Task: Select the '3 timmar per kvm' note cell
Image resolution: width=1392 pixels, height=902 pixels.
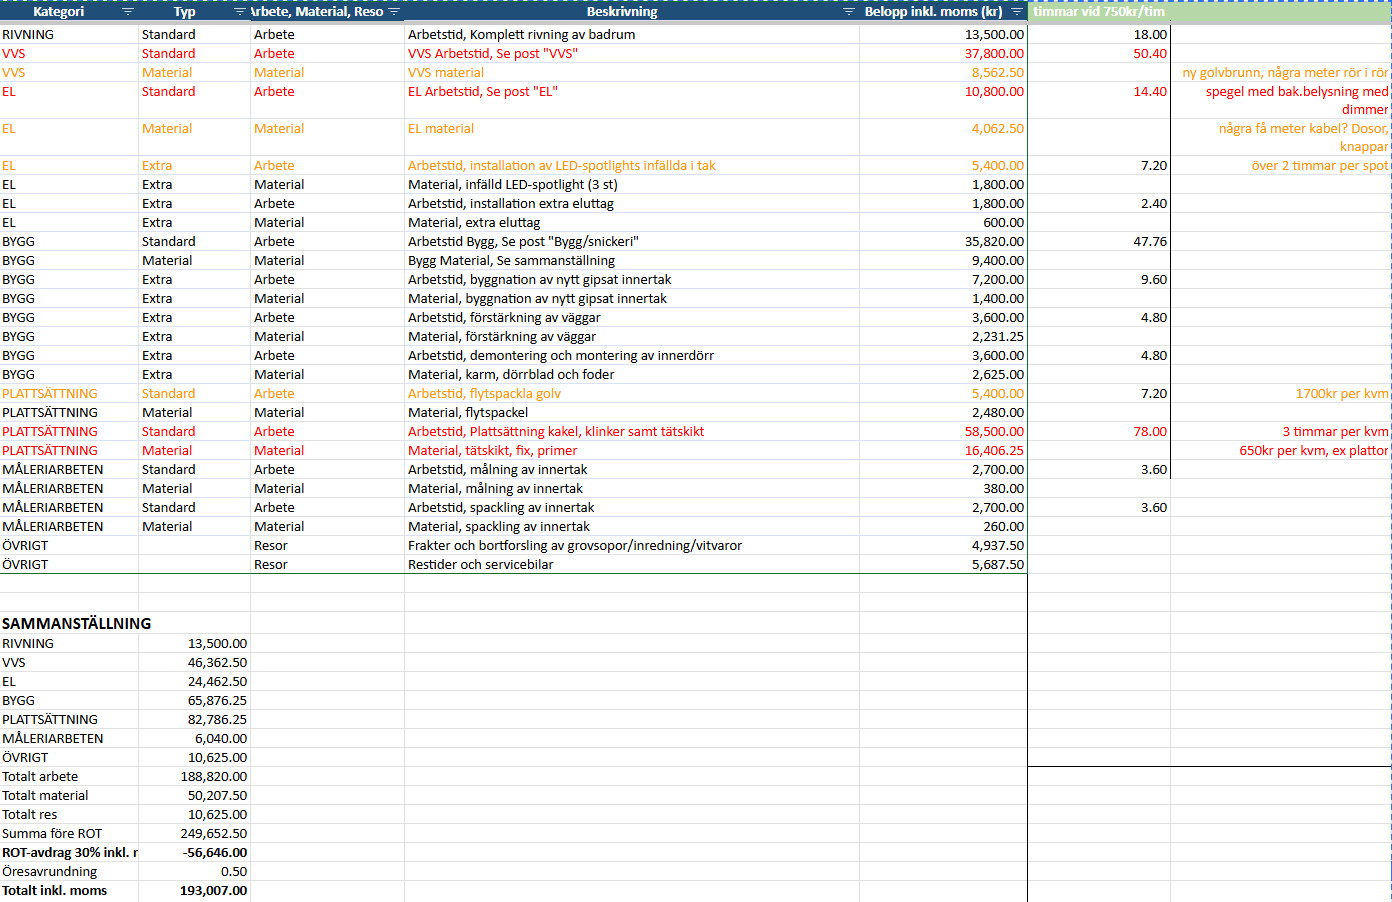Action: click(x=1335, y=431)
